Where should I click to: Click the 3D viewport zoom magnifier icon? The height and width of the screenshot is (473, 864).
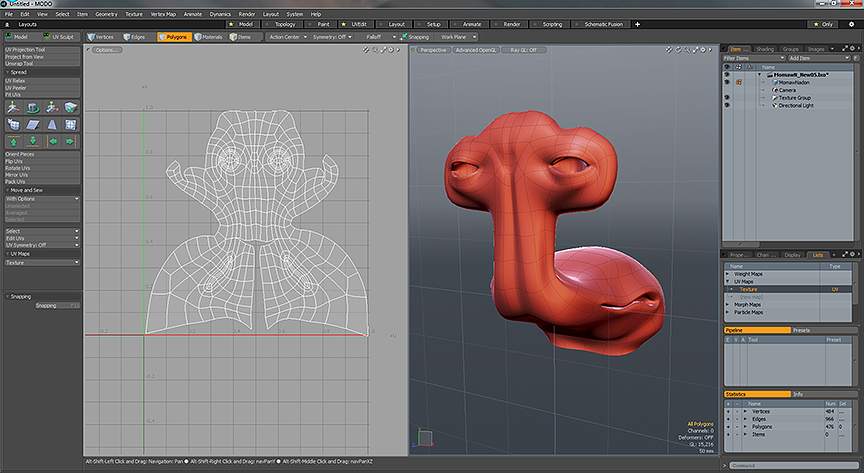[687, 50]
